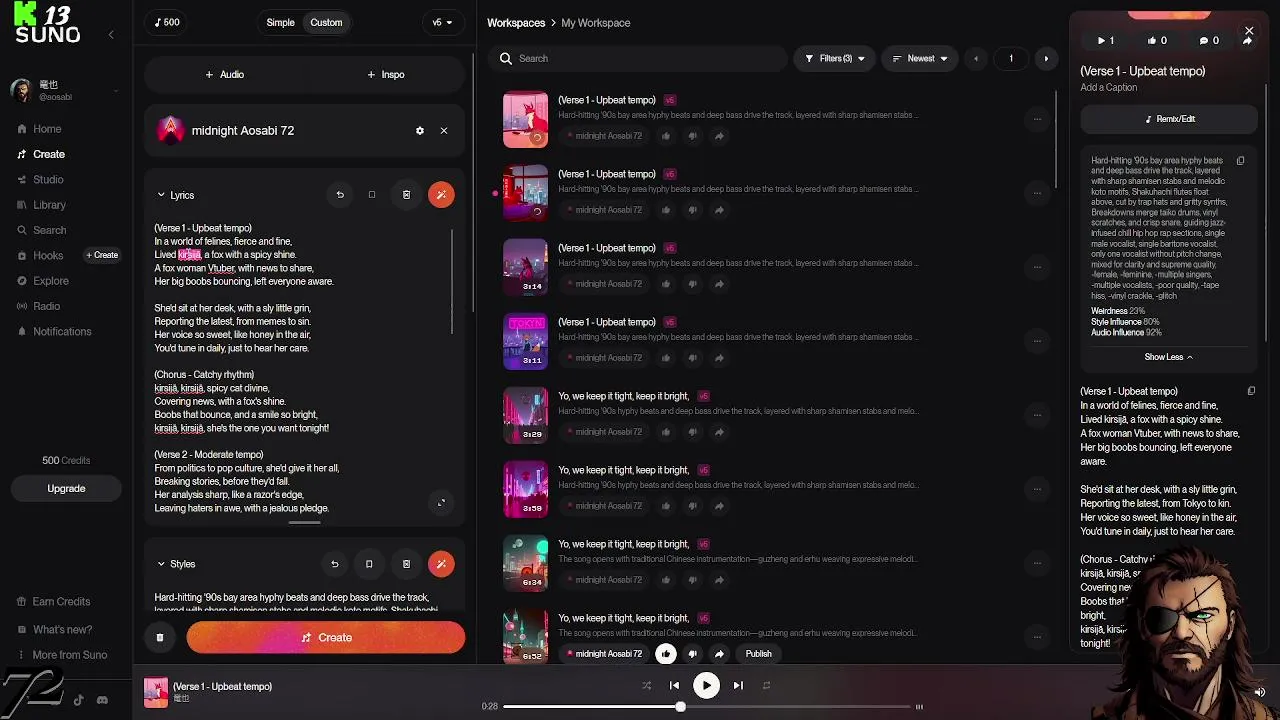Toggle repeat playback
Screen dimensions: 1280x720
pyautogui.click(x=766, y=686)
